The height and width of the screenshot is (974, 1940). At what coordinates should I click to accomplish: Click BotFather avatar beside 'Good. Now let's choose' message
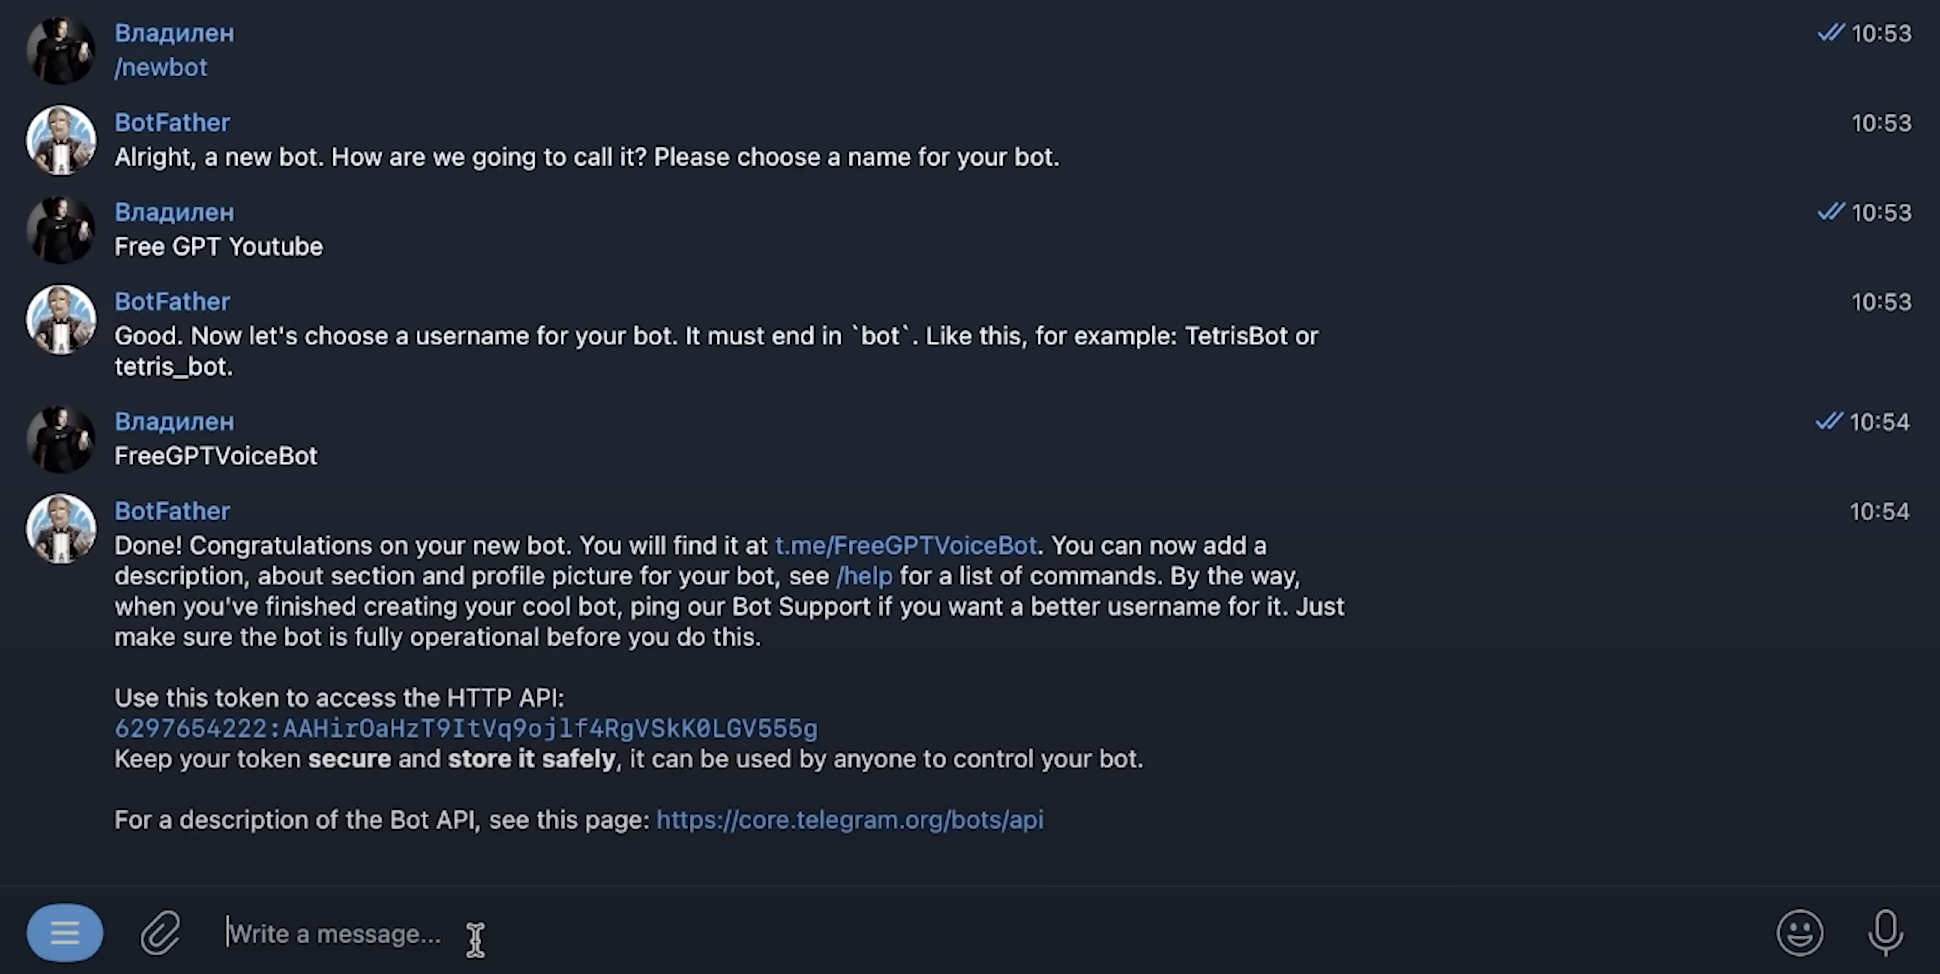tap(61, 320)
